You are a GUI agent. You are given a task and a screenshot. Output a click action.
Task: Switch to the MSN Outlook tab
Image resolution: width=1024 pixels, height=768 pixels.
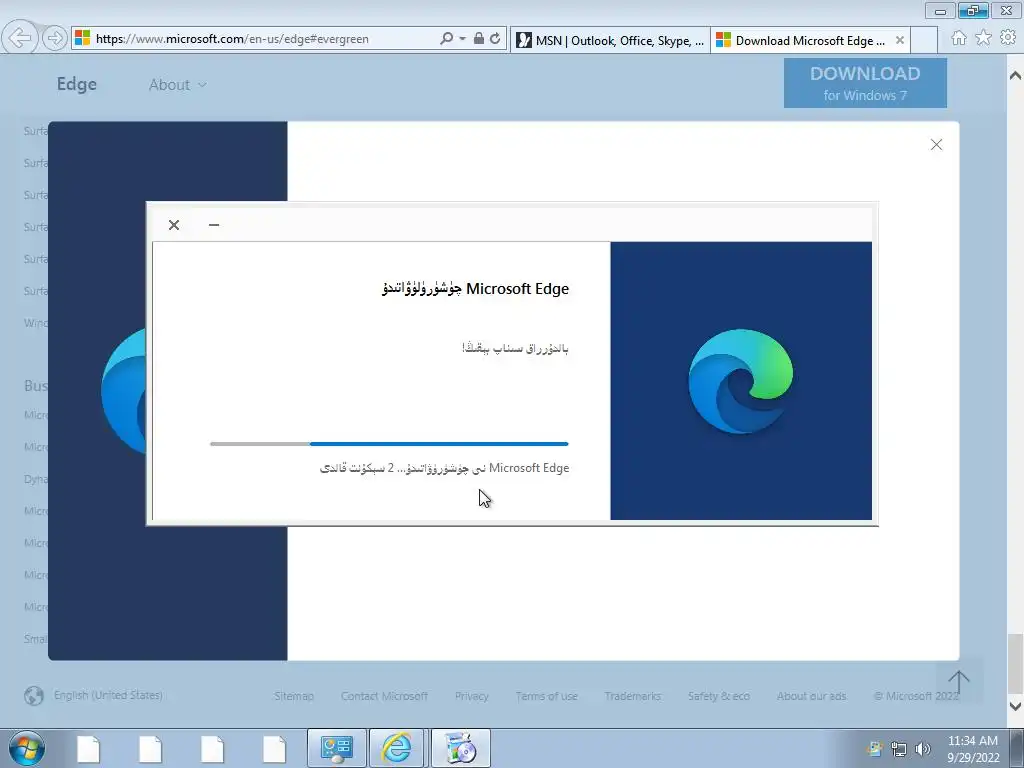(610, 40)
